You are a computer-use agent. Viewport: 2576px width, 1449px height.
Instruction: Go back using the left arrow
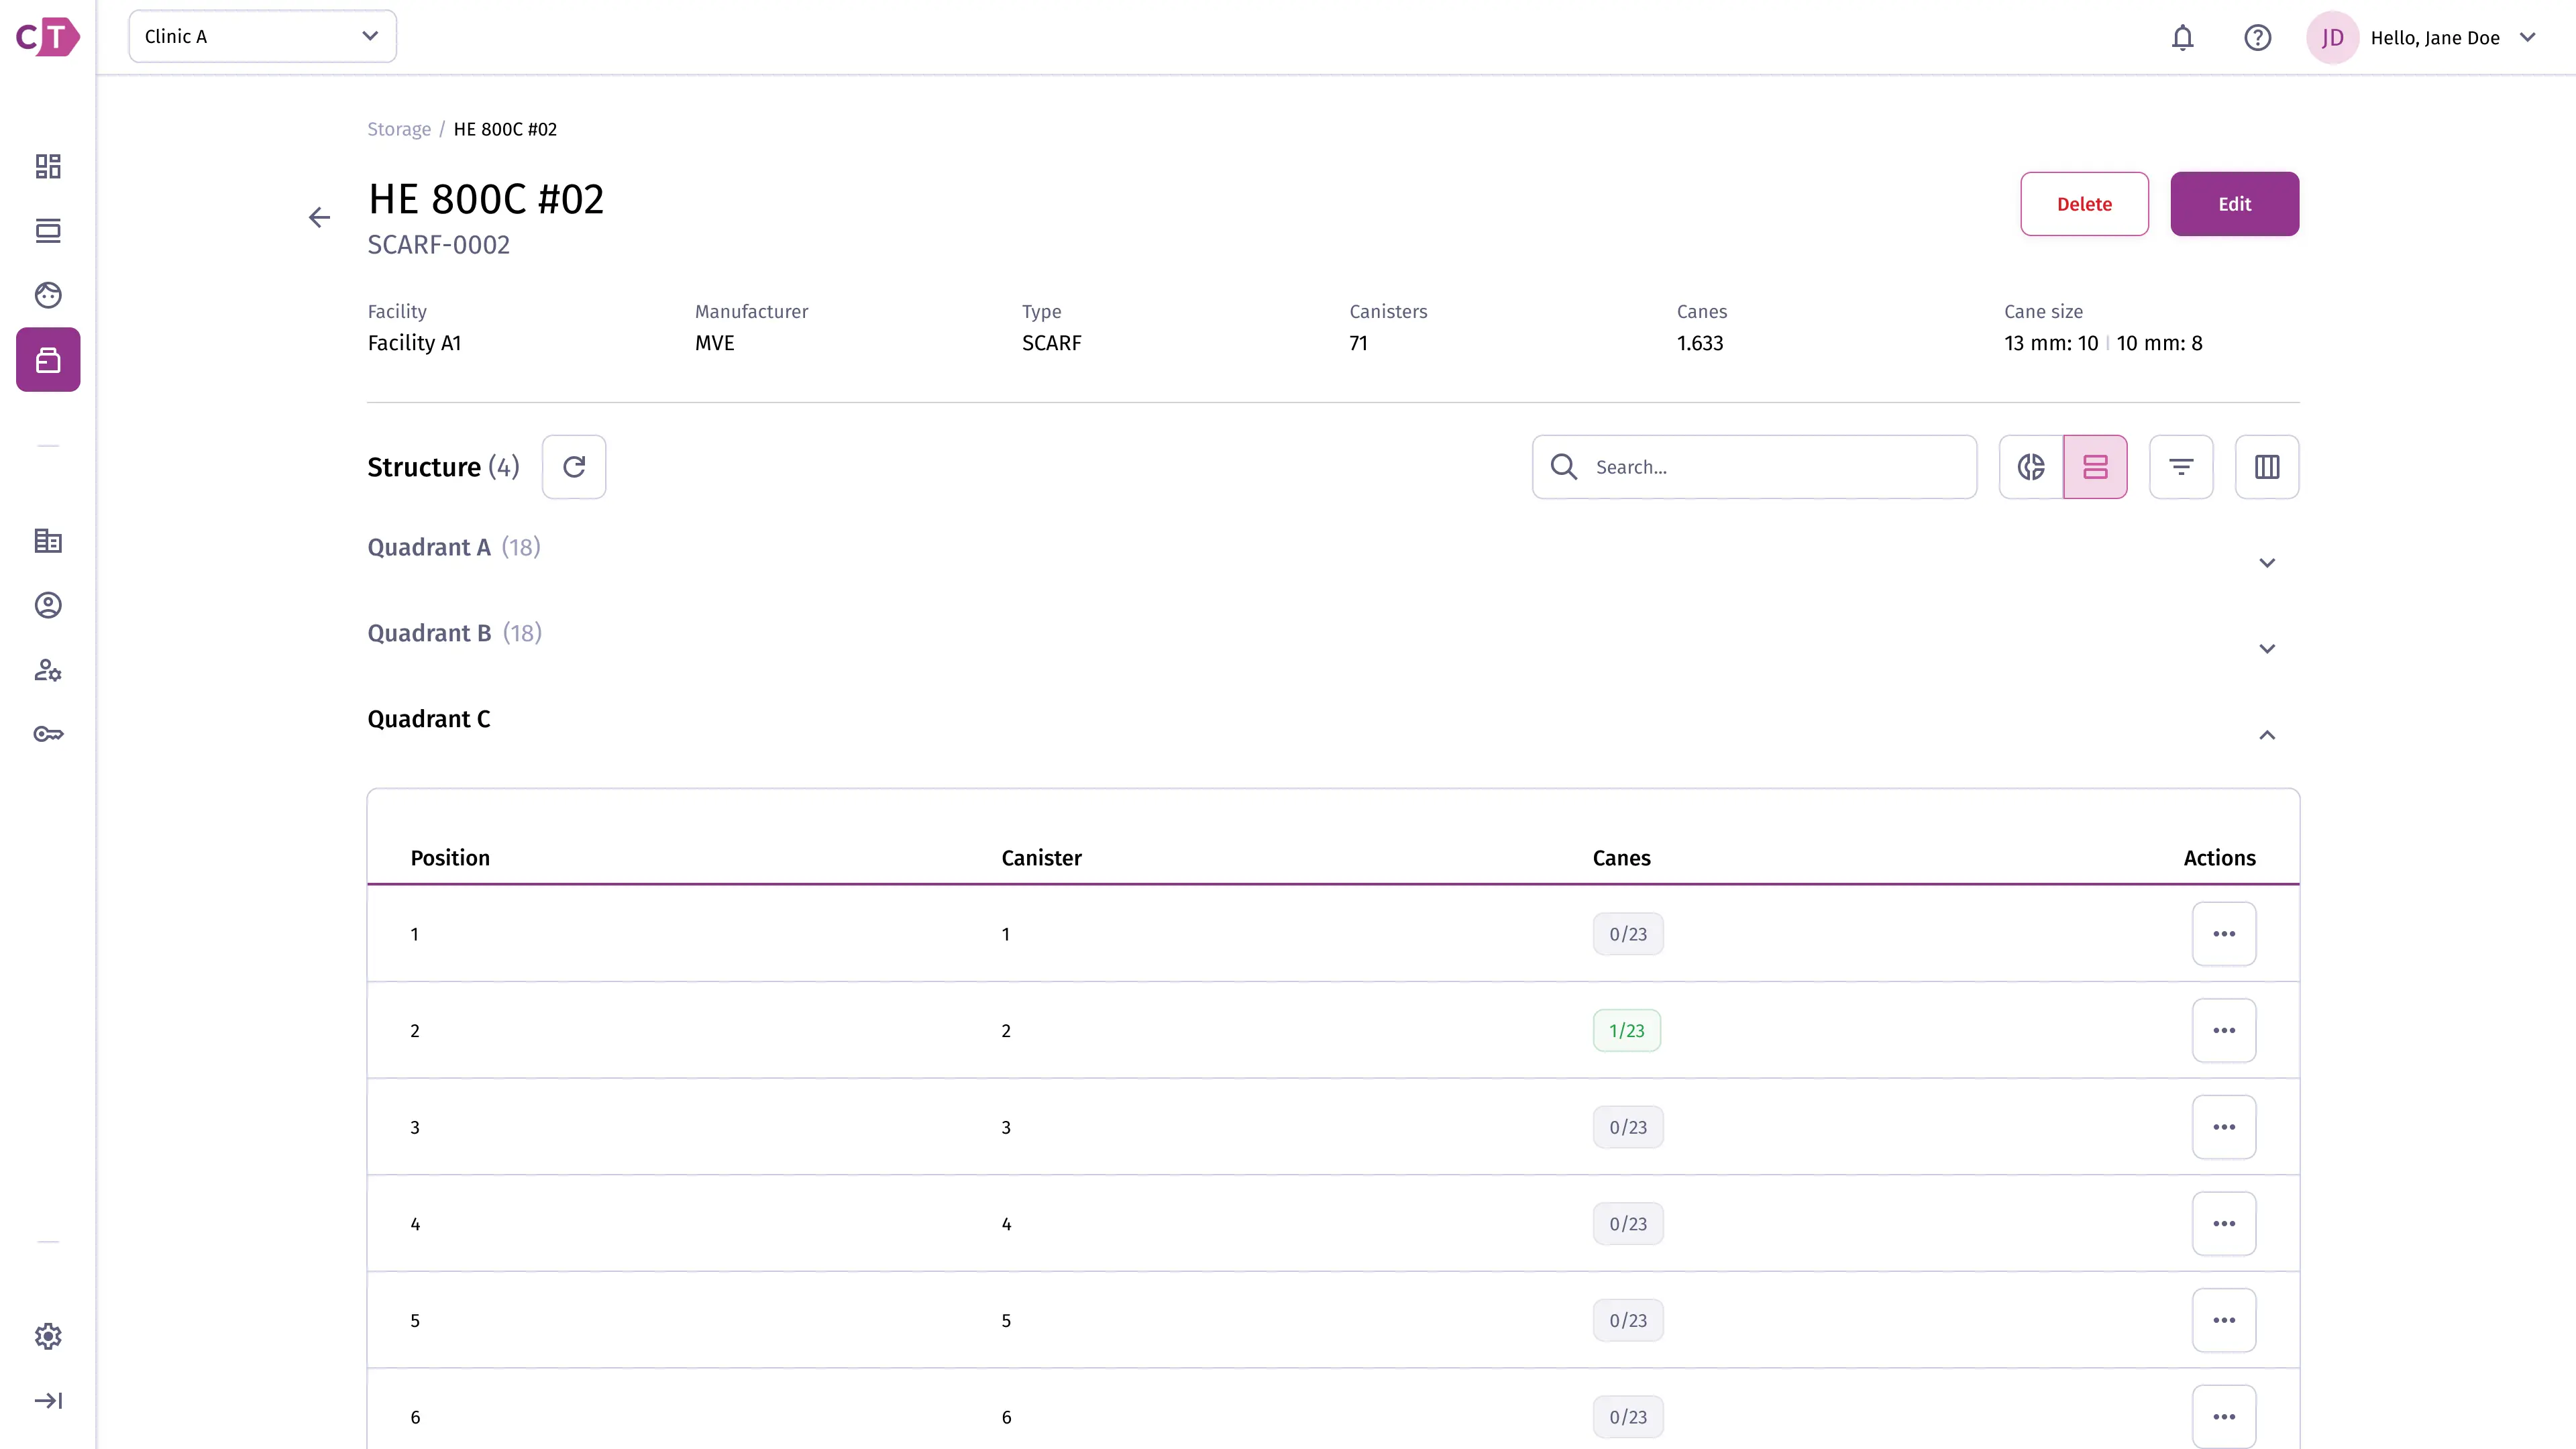coord(319,217)
